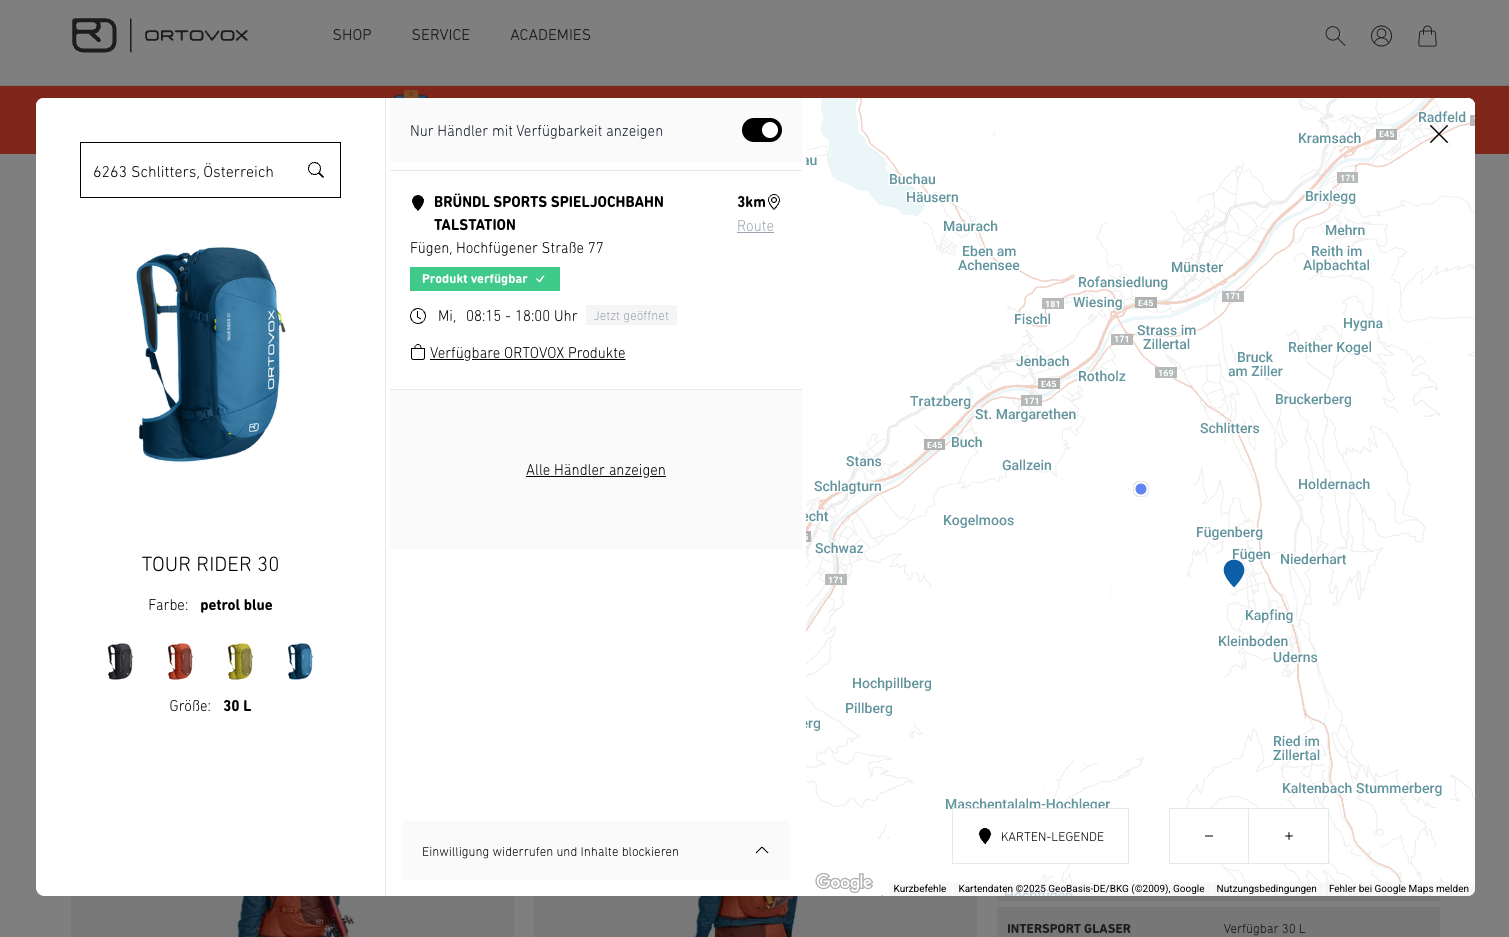The height and width of the screenshot is (937, 1509).
Task: Click the 3km distance marker icon
Action: (x=774, y=202)
